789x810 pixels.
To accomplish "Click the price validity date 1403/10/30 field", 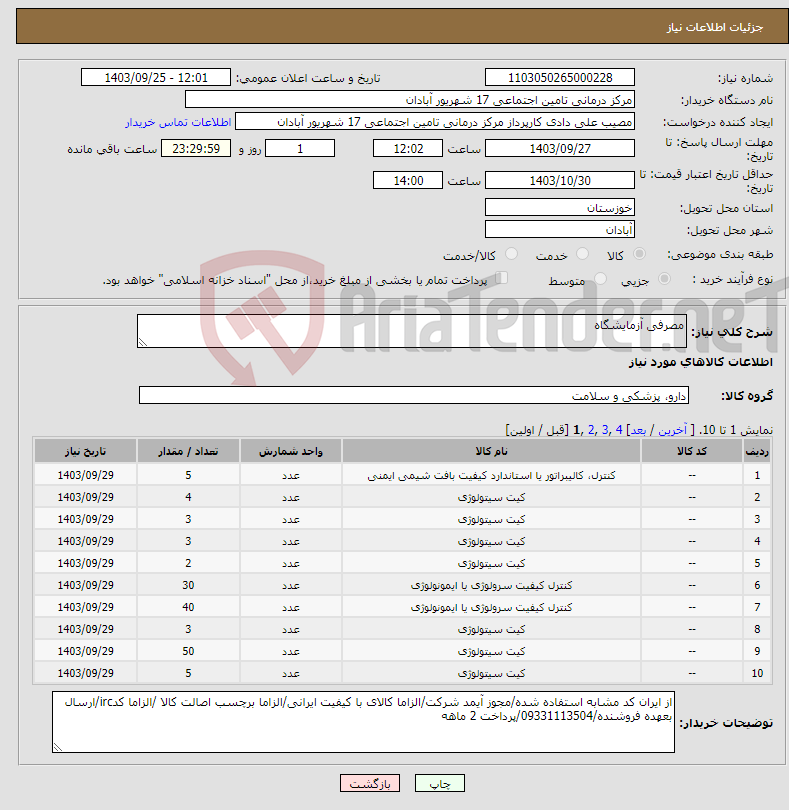I will tap(560, 180).
